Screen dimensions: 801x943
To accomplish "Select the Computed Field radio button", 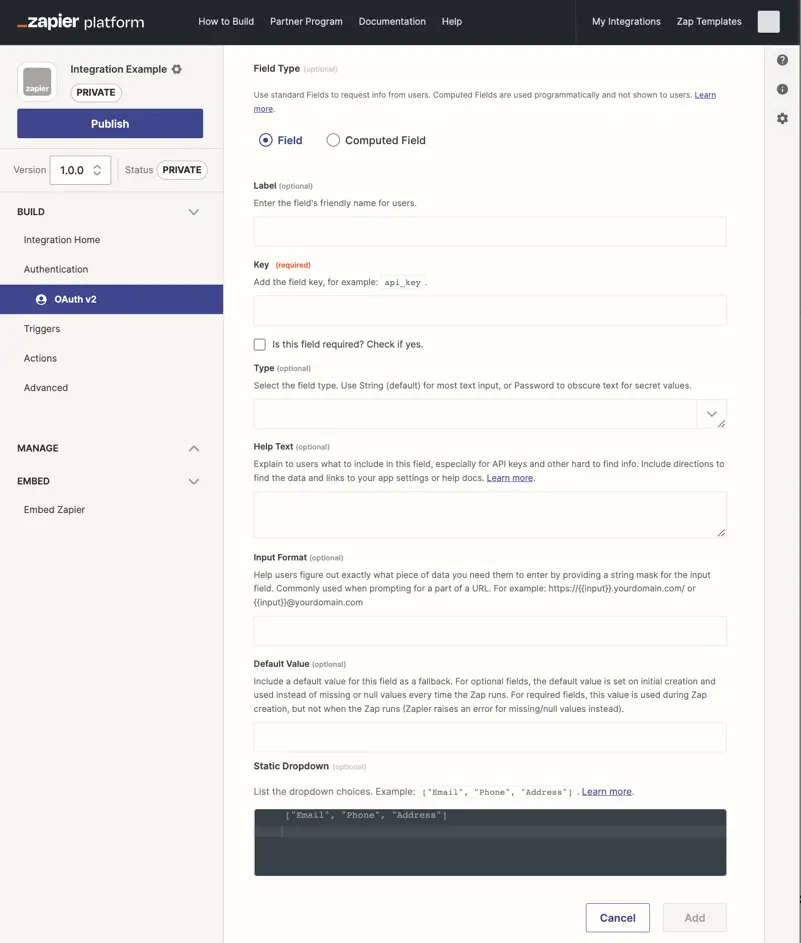I will pyautogui.click(x=333, y=140).
